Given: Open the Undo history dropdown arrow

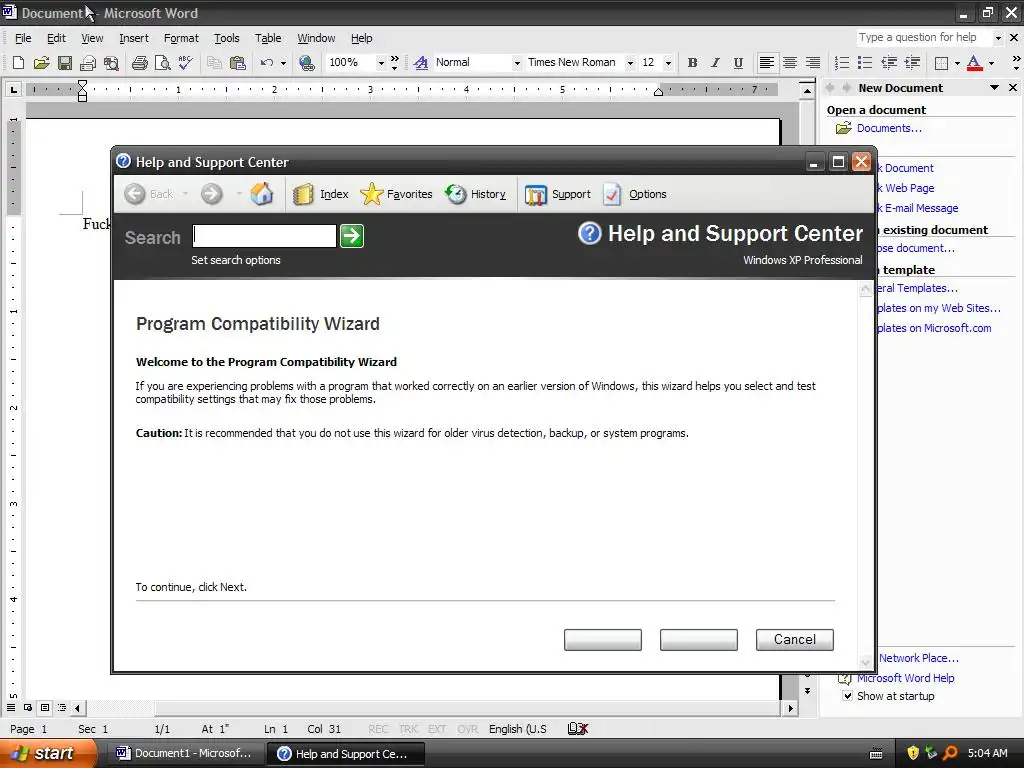Looking at the screenshot, I should pyautogui.click(x=283, y=63).
